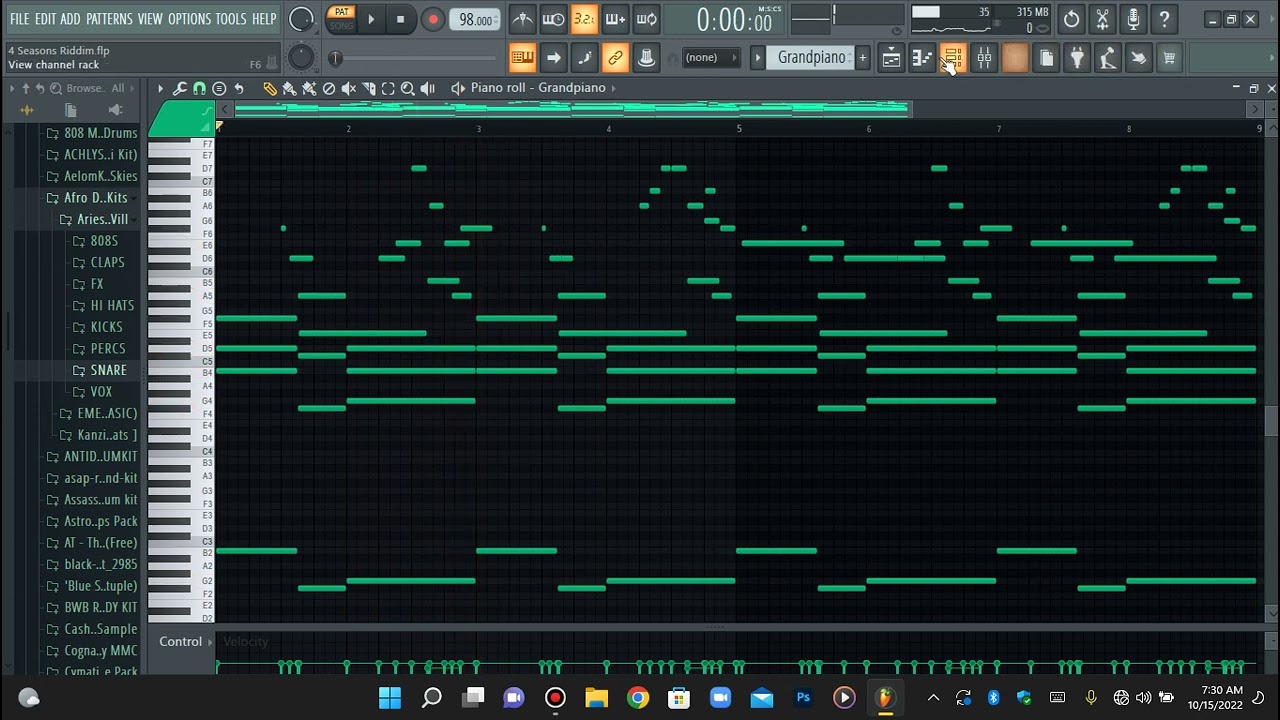Open the OPTIONS menu

pyautogui.click(x=189, y=19)
